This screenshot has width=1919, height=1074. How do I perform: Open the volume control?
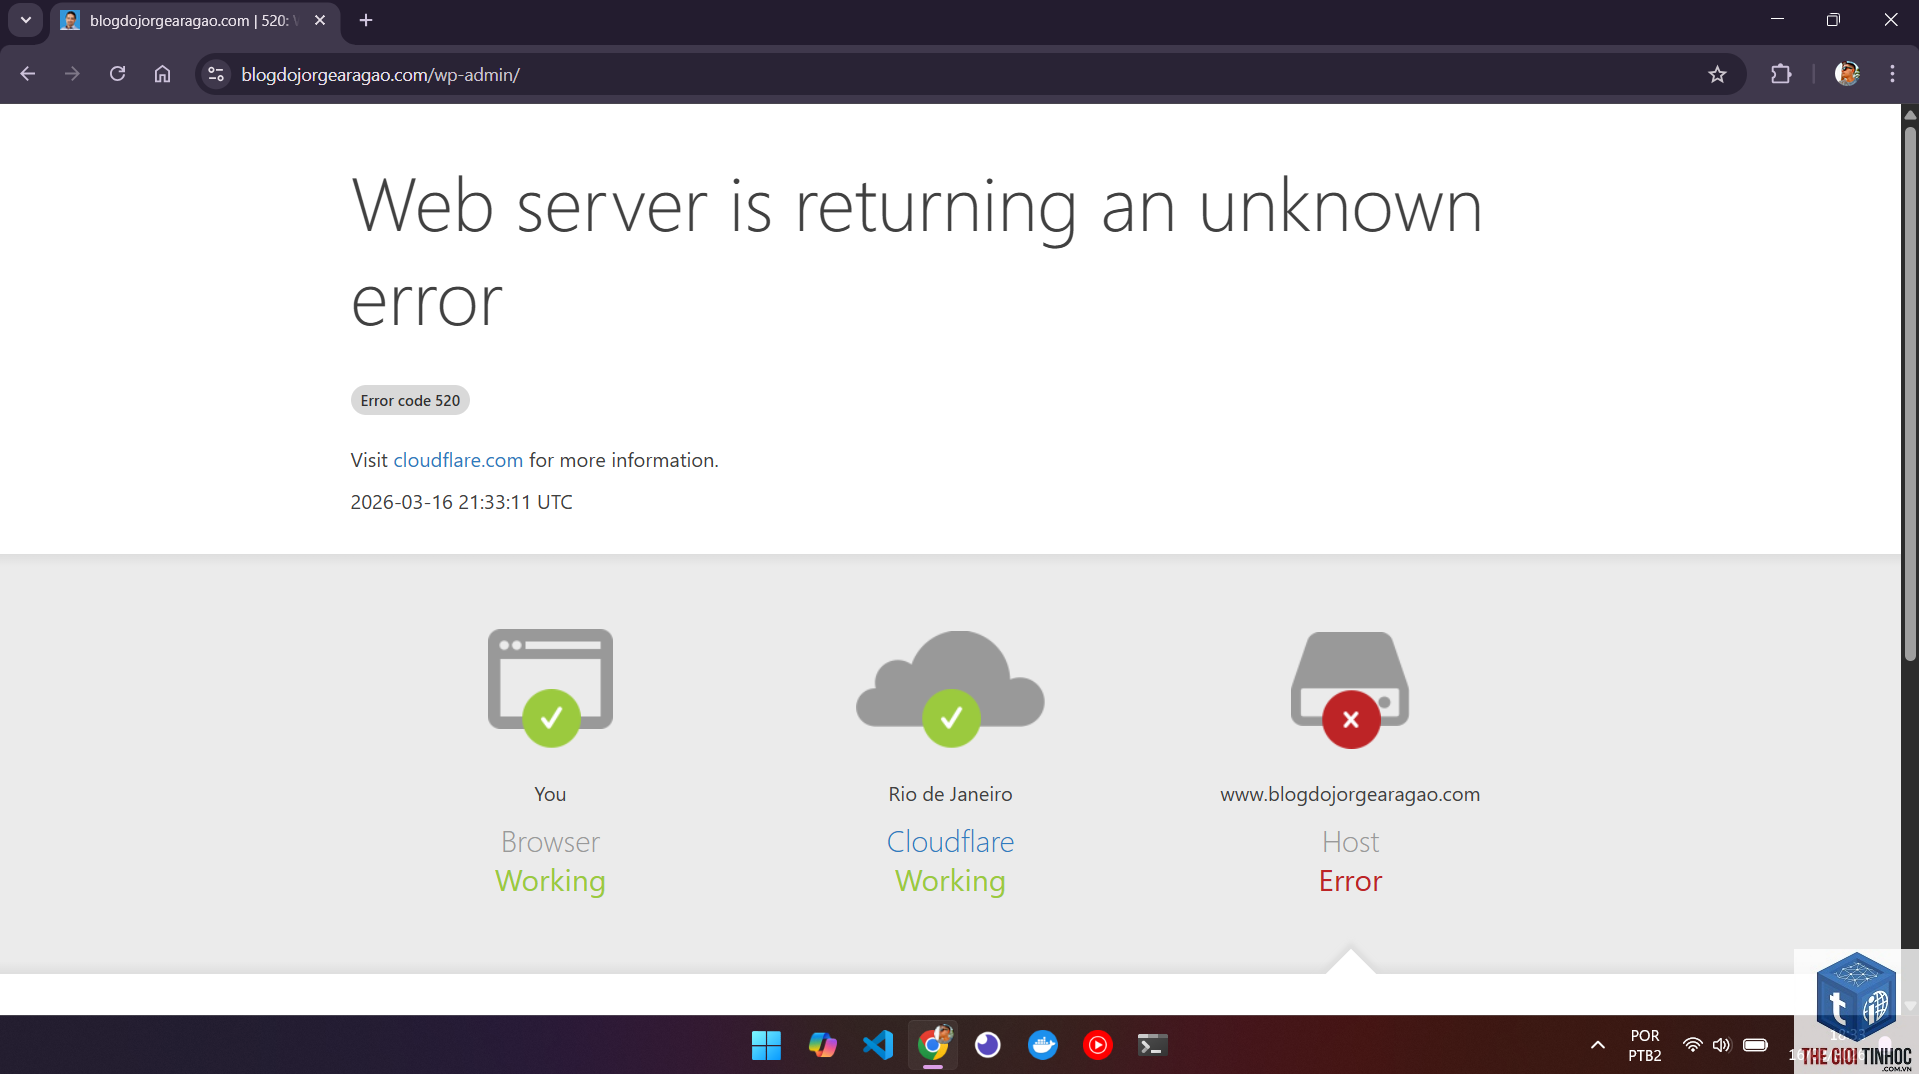point(1721,1045)
